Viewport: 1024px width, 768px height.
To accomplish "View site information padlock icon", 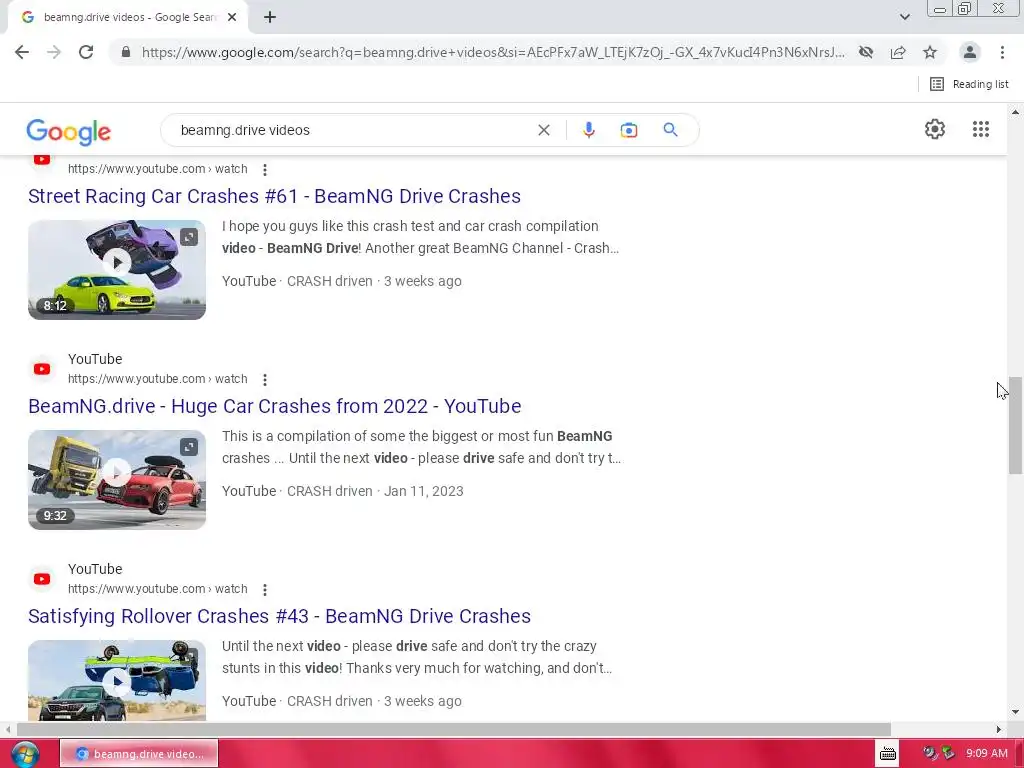I will 126,52.
